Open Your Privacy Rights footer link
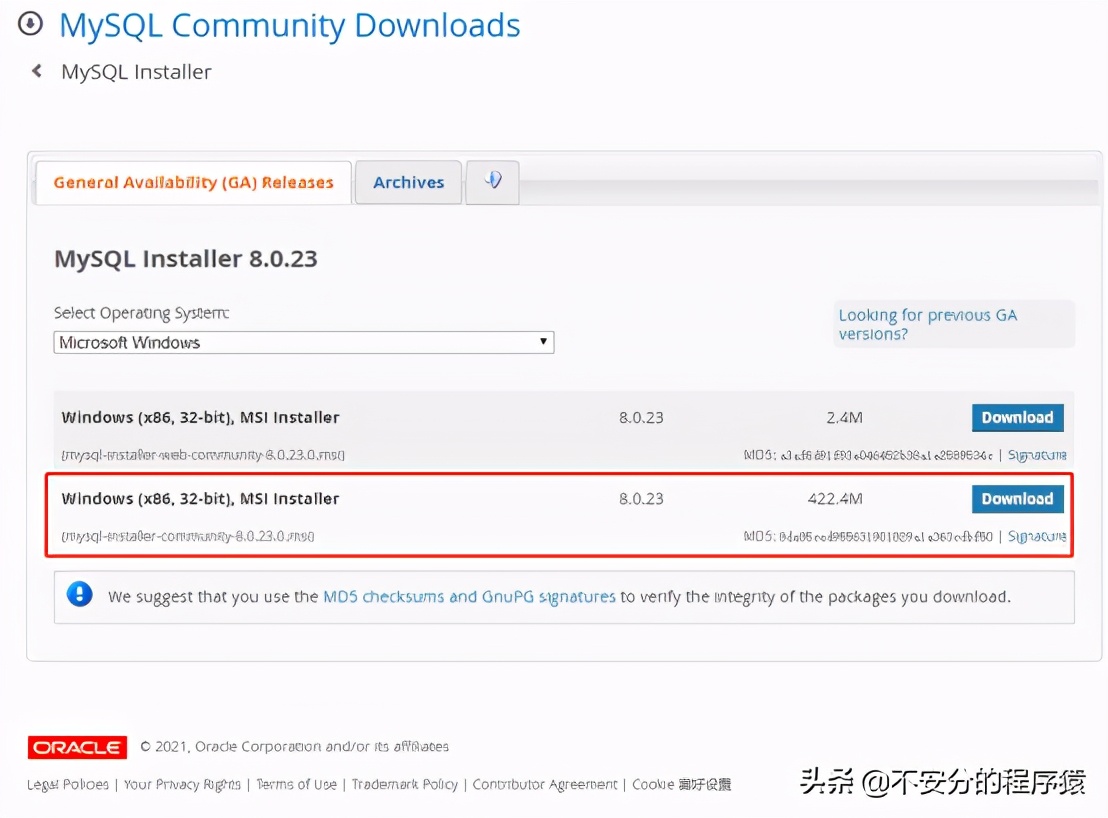Viewport: 1108px width, 818px height. 182,784
